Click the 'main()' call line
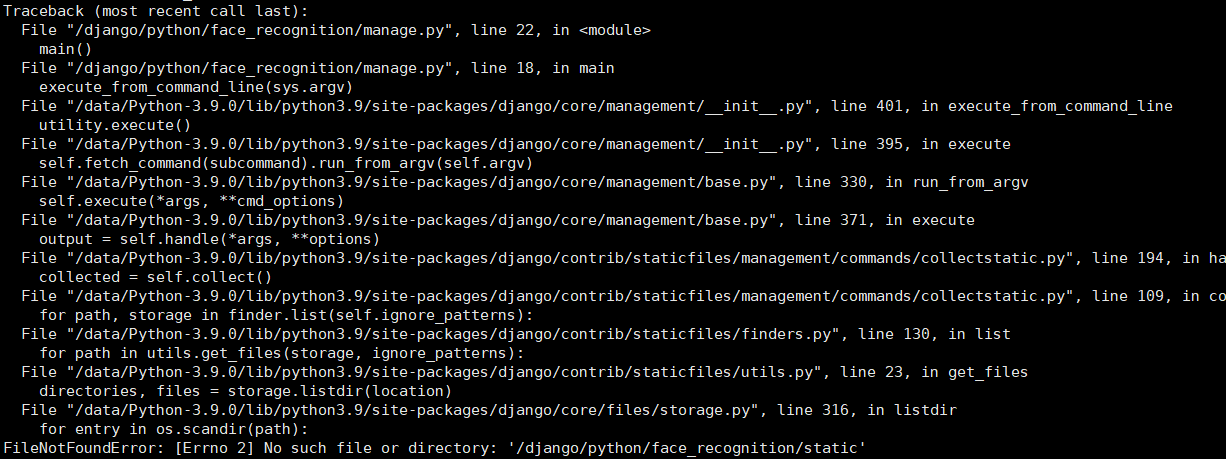Screen dimensions: 1226x459 [65, 49]
